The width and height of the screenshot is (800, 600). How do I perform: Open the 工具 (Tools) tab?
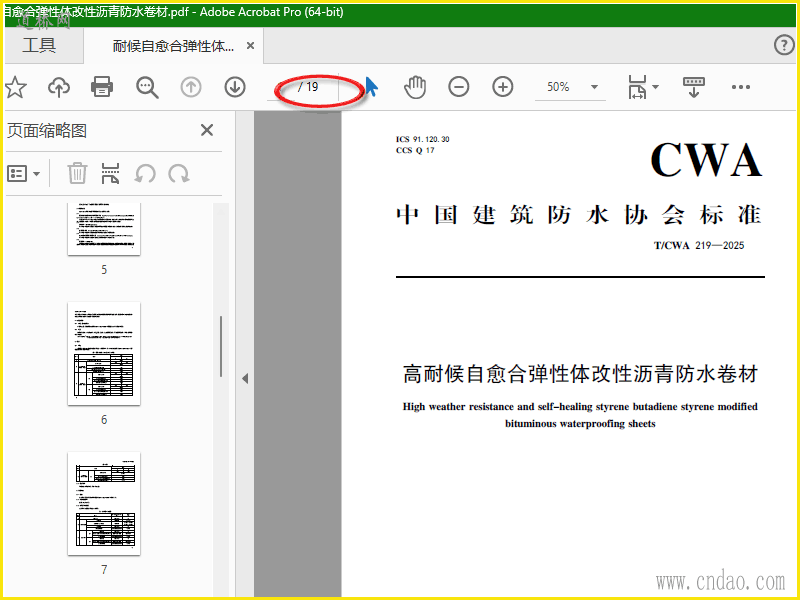(x=39, y=45)
